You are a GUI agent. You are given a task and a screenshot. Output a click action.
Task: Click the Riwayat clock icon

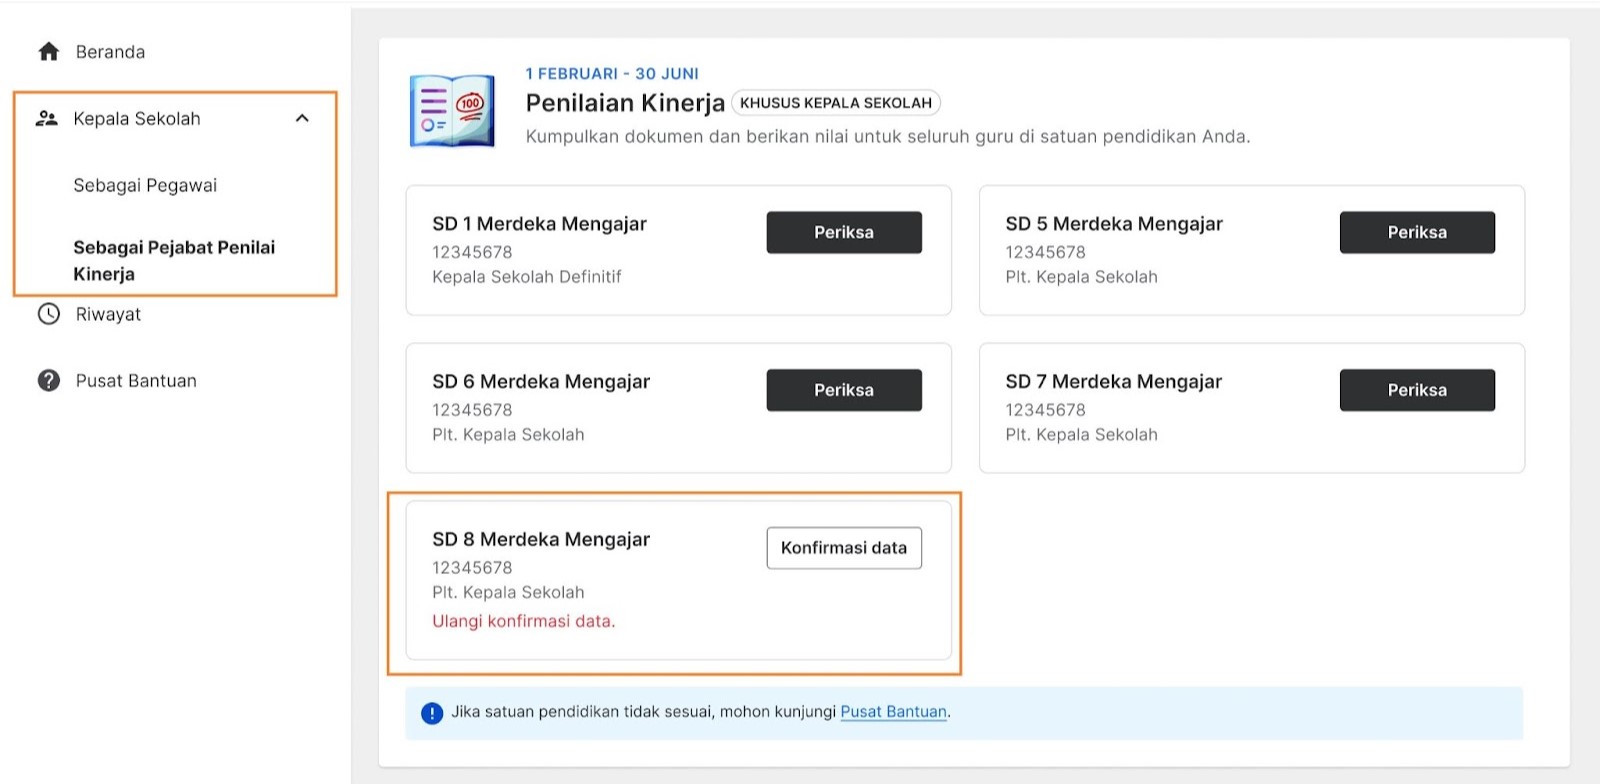(48, 314)
